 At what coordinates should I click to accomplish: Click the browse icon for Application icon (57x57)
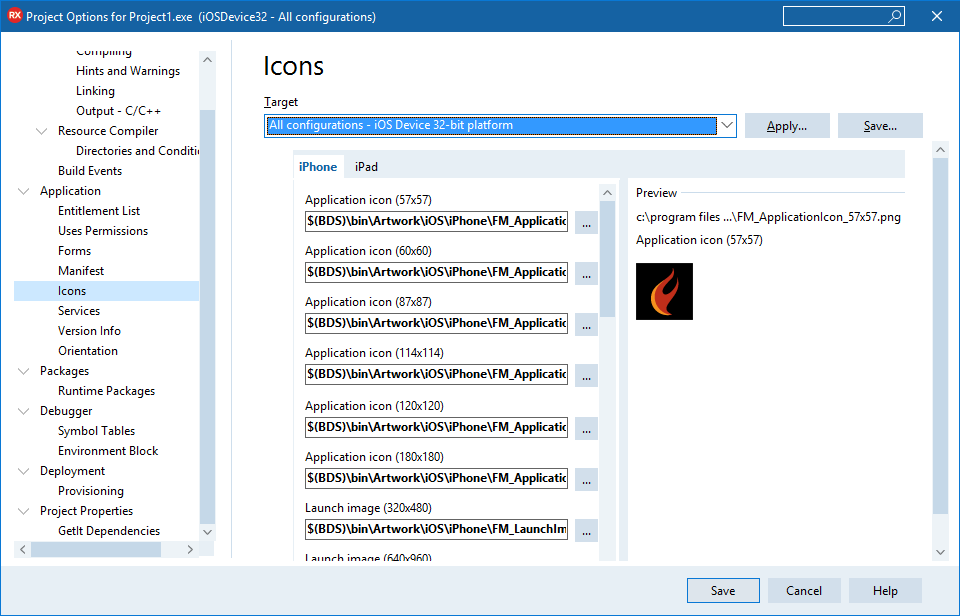tap(586, 221)
